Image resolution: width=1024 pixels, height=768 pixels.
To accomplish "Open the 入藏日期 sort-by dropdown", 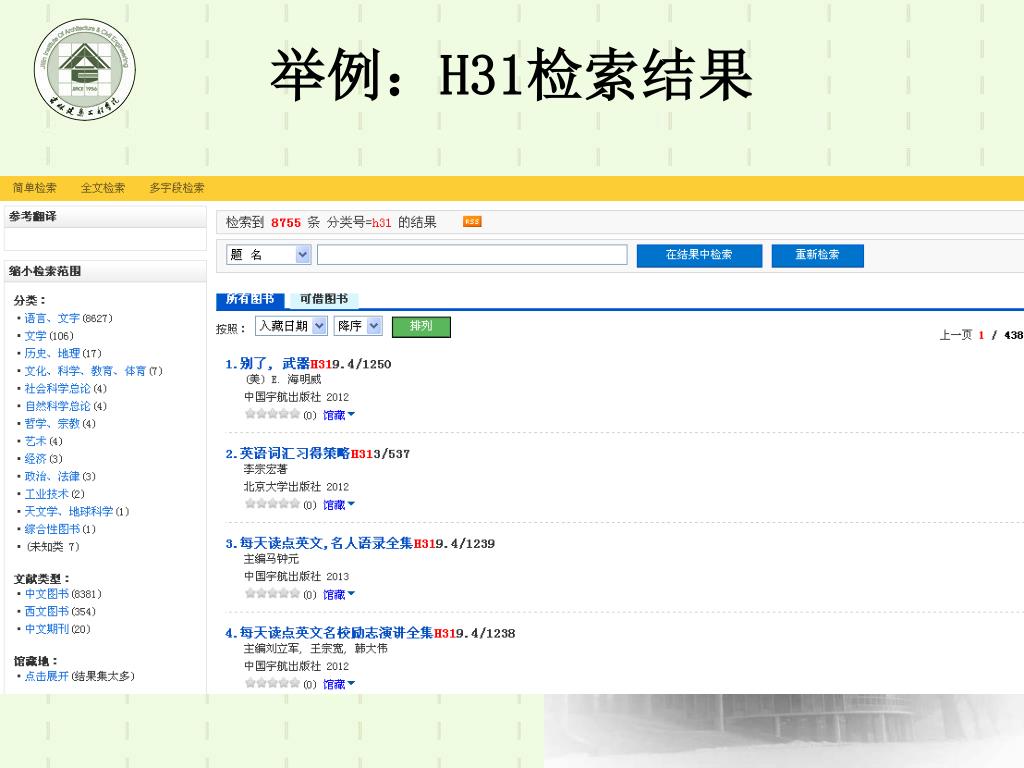I will pos(291,325).
